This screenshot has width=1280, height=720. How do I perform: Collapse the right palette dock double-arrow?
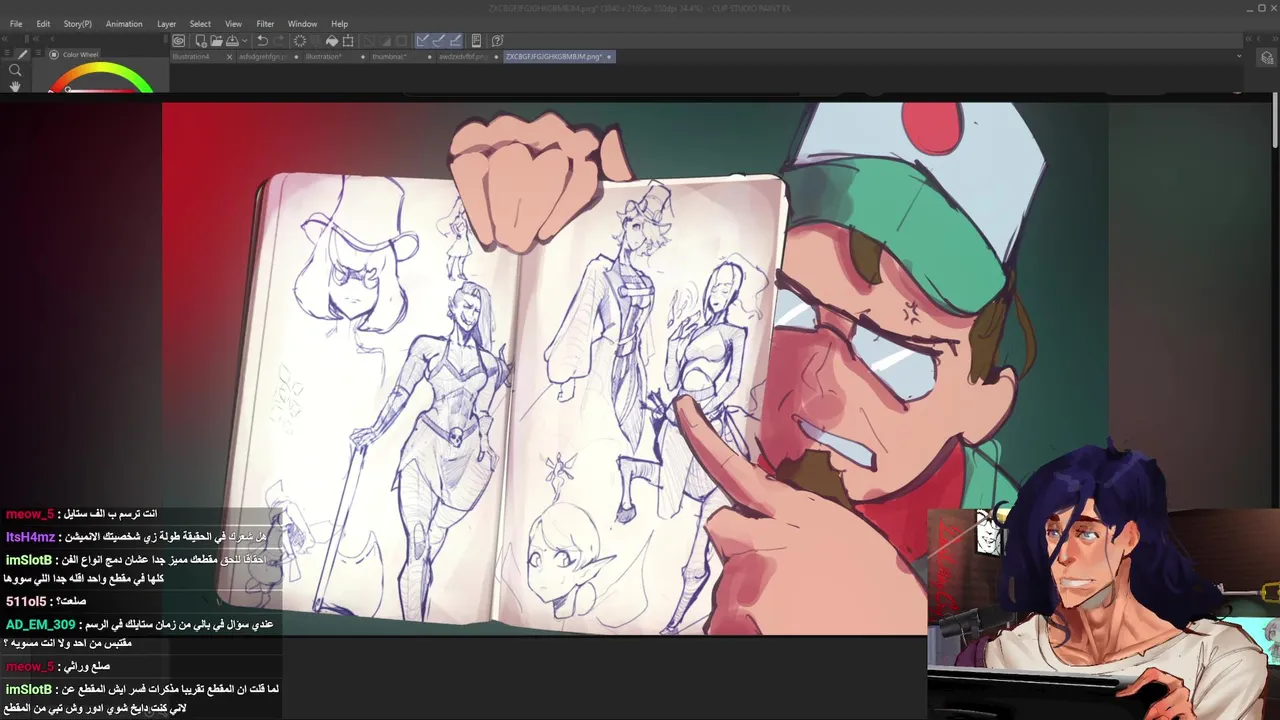1275,39
